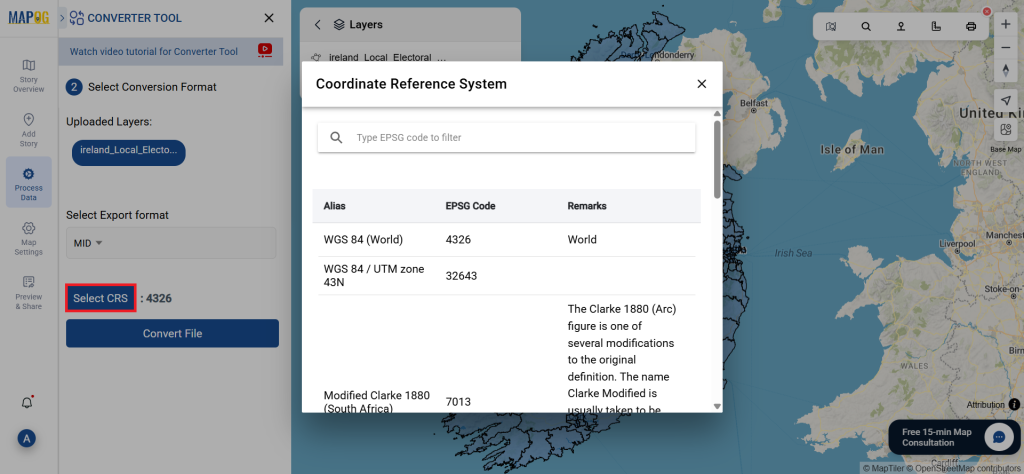
Task: Close the Coordinate Reference System dialog
Action: click(701, 84)
